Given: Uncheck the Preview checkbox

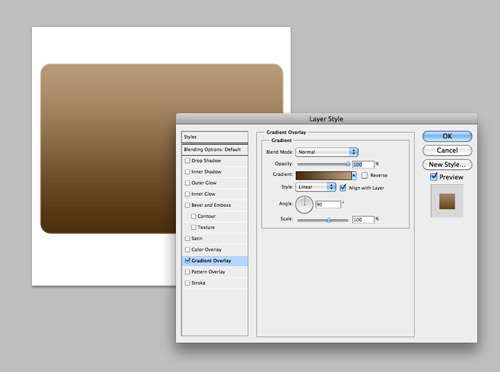Looking at the screenshot, I should [x=434, y=177].
